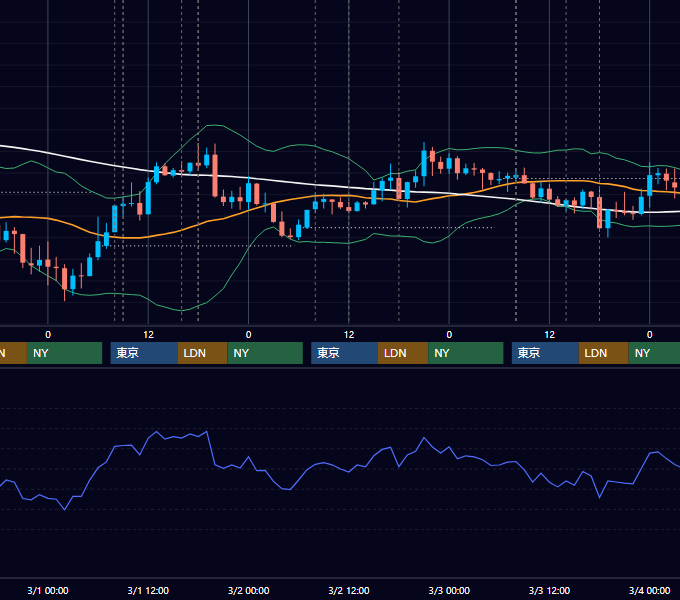This screenshot has height=600, width=680.
Task: Click the 3/3 00:00 time axis label
Action: 449,590
